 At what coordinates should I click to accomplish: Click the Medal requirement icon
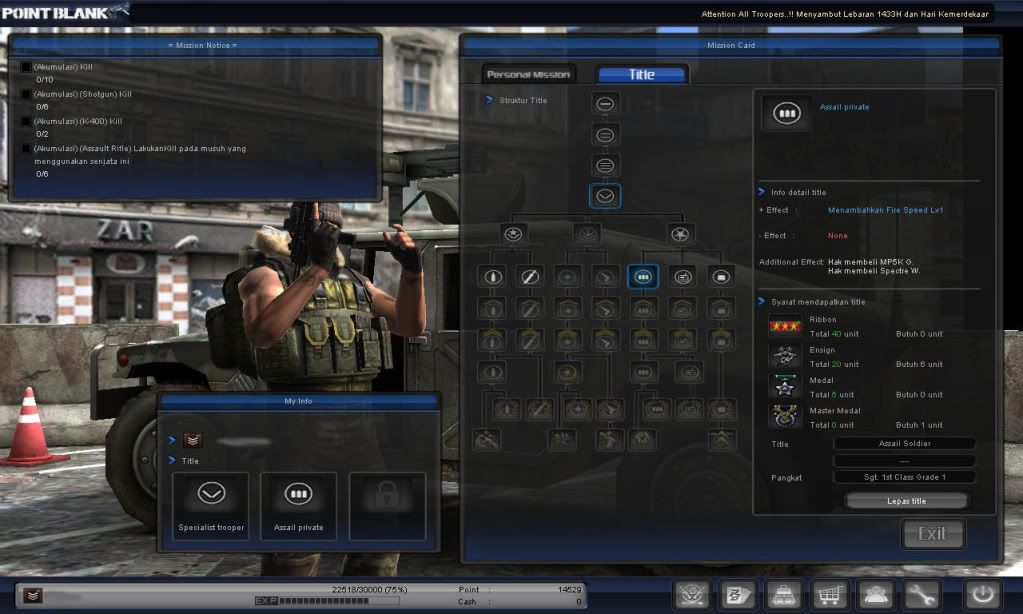click(x=784, y=387)
